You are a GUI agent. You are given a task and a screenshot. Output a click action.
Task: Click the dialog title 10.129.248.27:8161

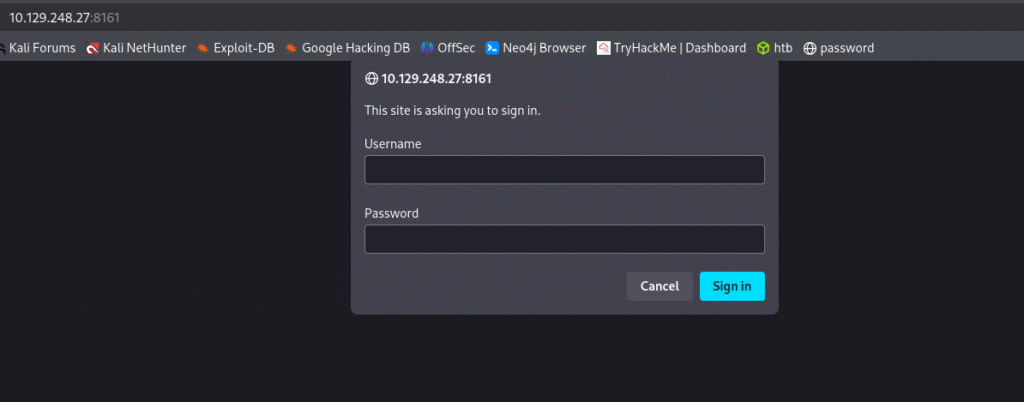click(436, 79)
